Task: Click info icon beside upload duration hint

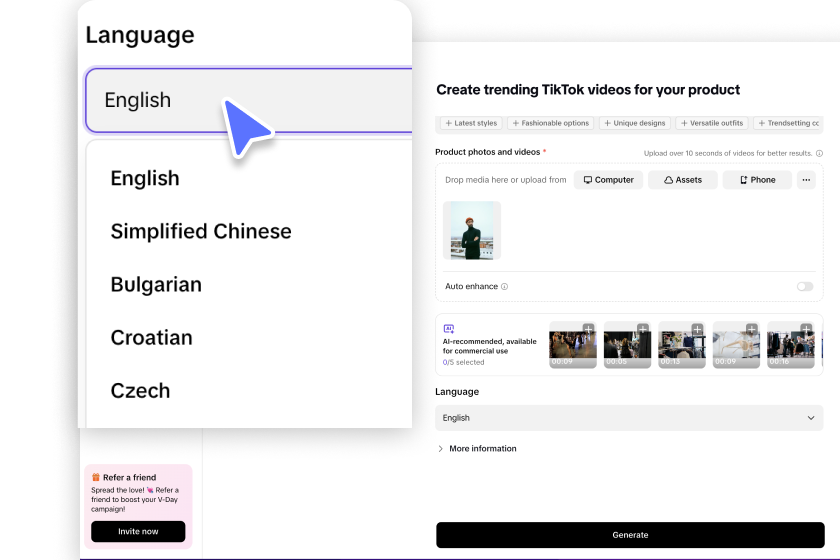Action: 819,153
